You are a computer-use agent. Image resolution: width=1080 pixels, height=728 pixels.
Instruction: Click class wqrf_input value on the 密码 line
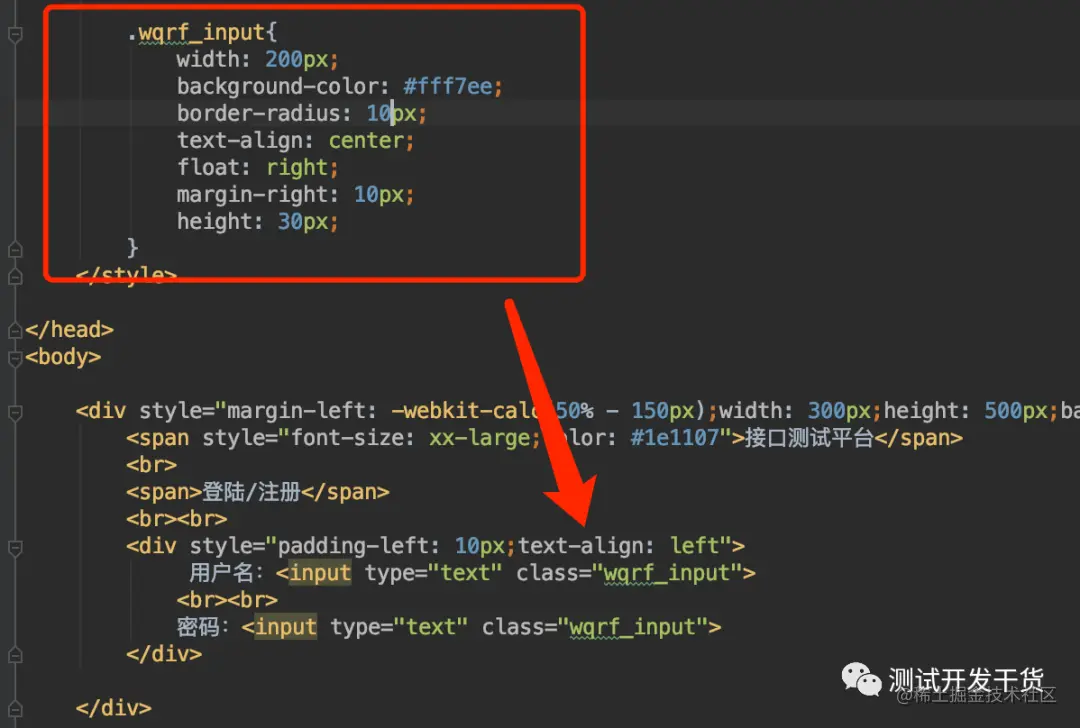632,627
